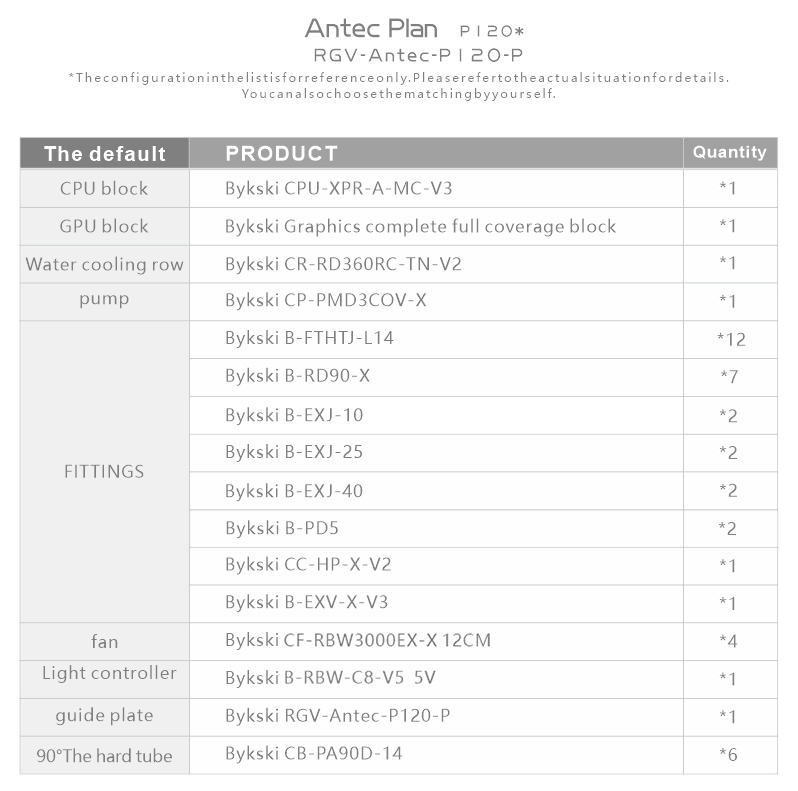Click the Antec Plan title text

[371, 29]
